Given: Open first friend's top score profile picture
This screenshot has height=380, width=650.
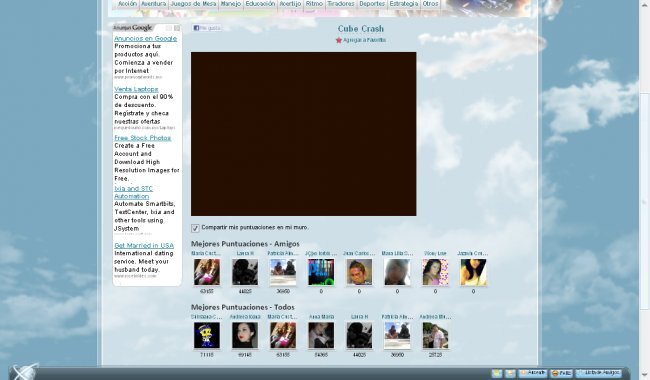Looking at the screenshot, I should (207, 272).
